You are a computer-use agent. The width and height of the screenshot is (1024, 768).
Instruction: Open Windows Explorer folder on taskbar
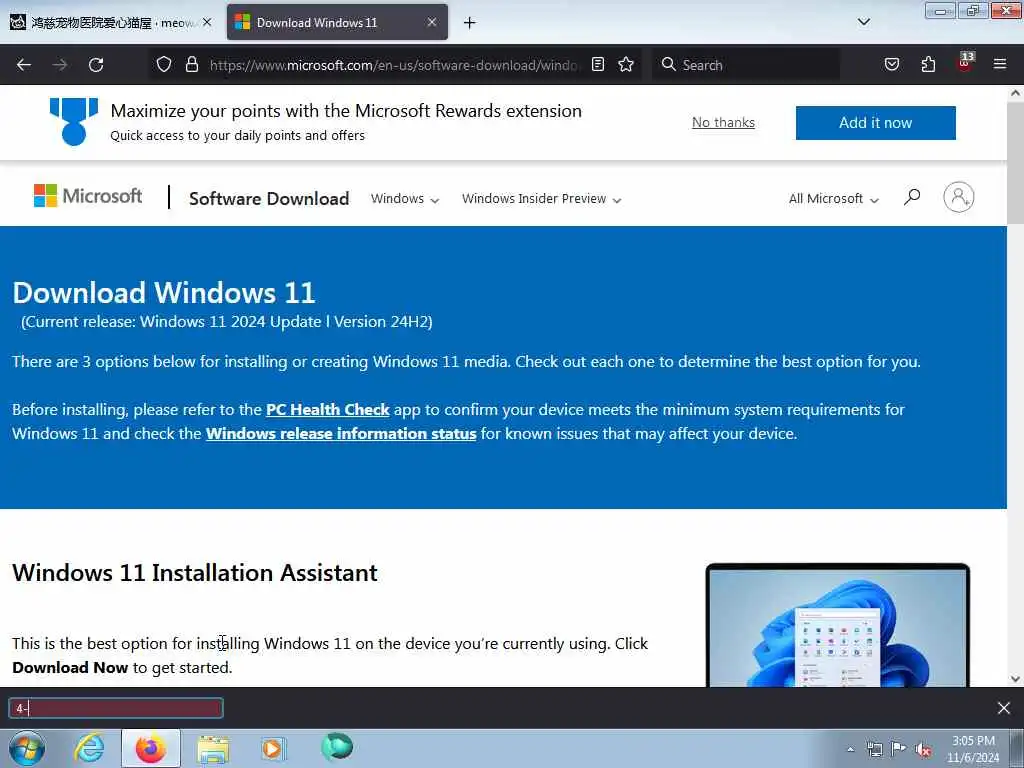(x=213, y=749)
